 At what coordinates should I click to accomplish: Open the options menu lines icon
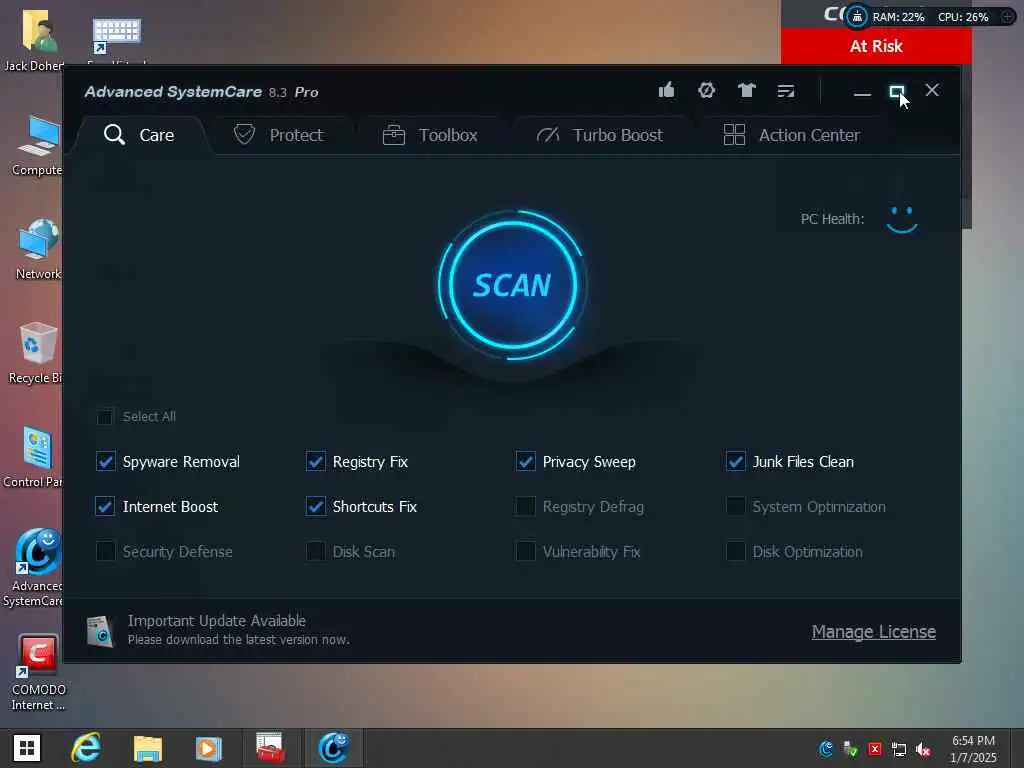(x=786, y=91)
